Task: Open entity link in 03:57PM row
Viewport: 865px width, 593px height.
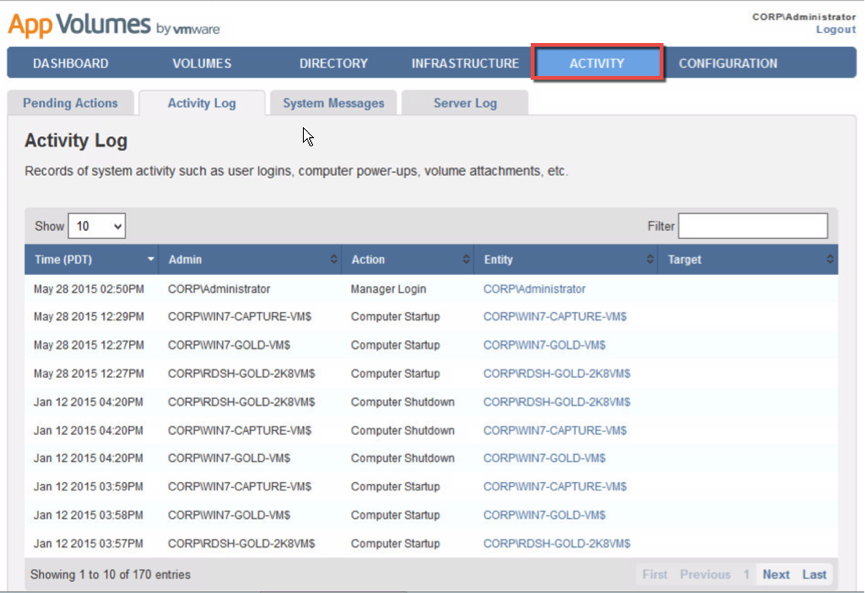Action: [x=557, y=544]
